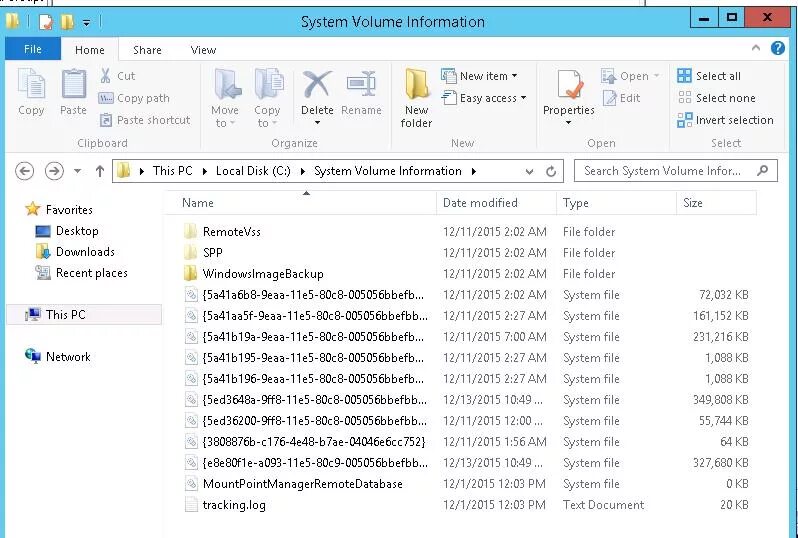Switch to the View tab
This screenshot has width=798, height=538.
[203, 50]
